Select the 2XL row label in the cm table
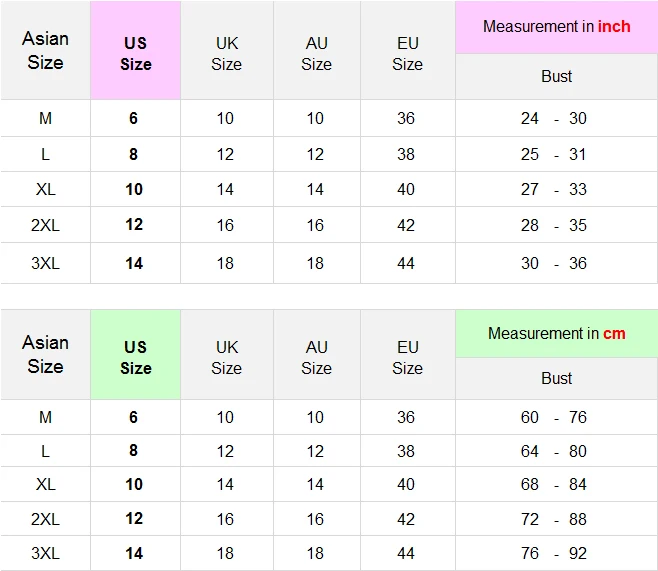 point(45,519)
